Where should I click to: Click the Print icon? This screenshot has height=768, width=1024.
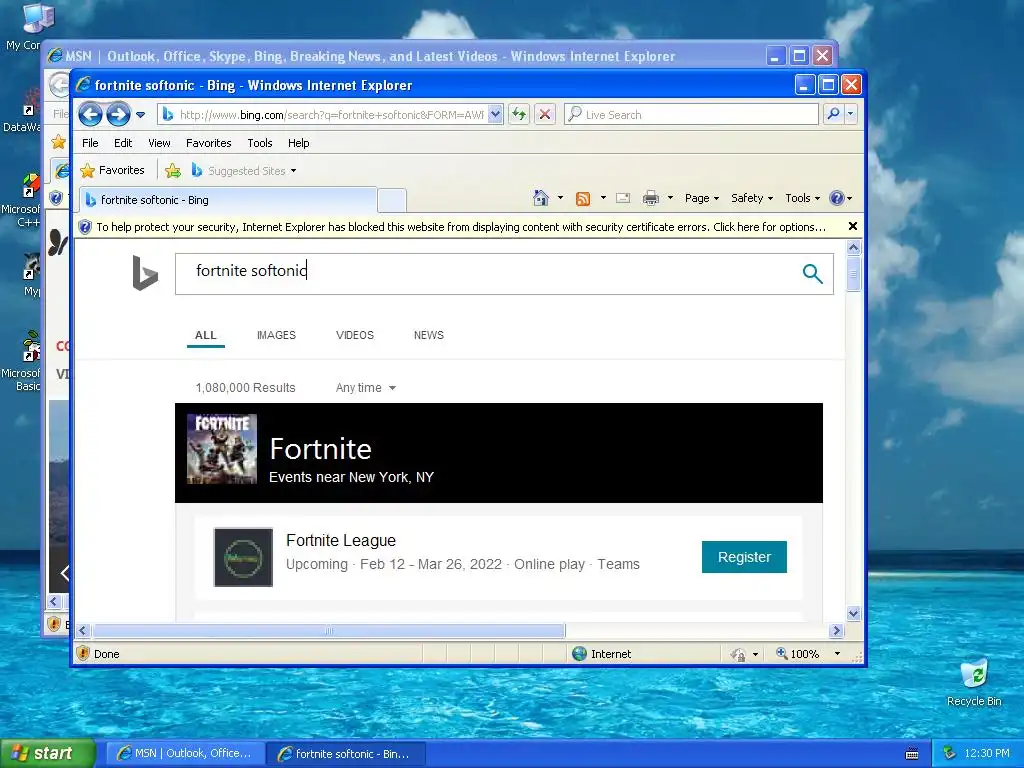coord(650,198)
